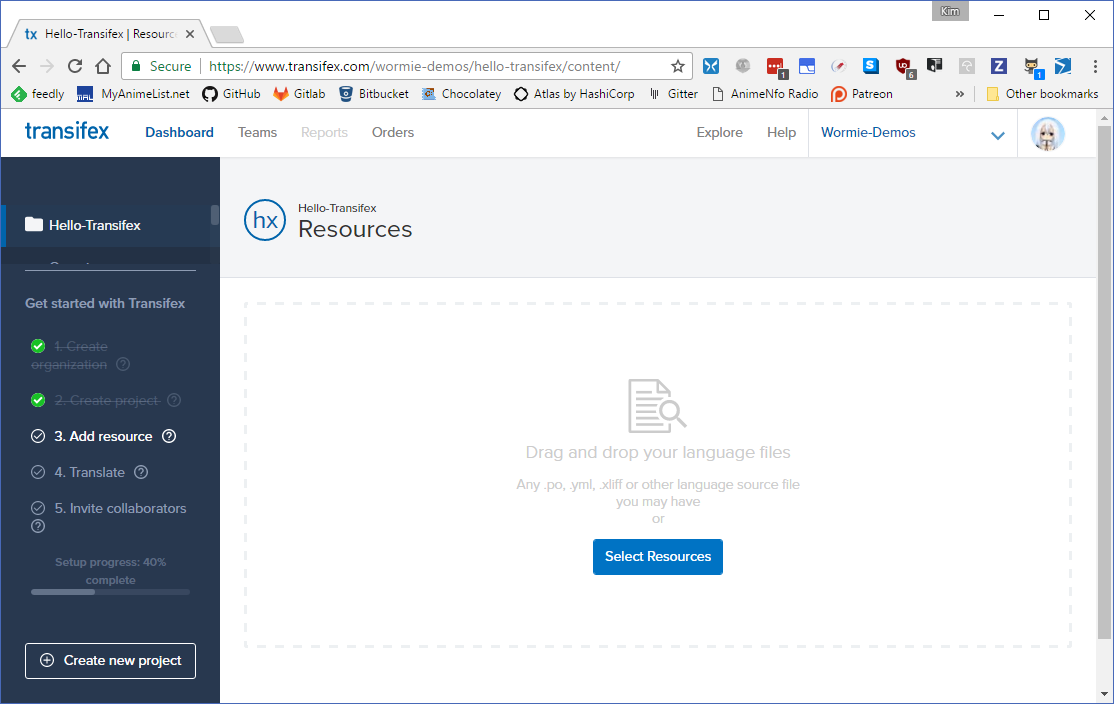The height and width of the screenshot is (704, 1114).
Task: Open the Teams menu item
Action: 257,132
